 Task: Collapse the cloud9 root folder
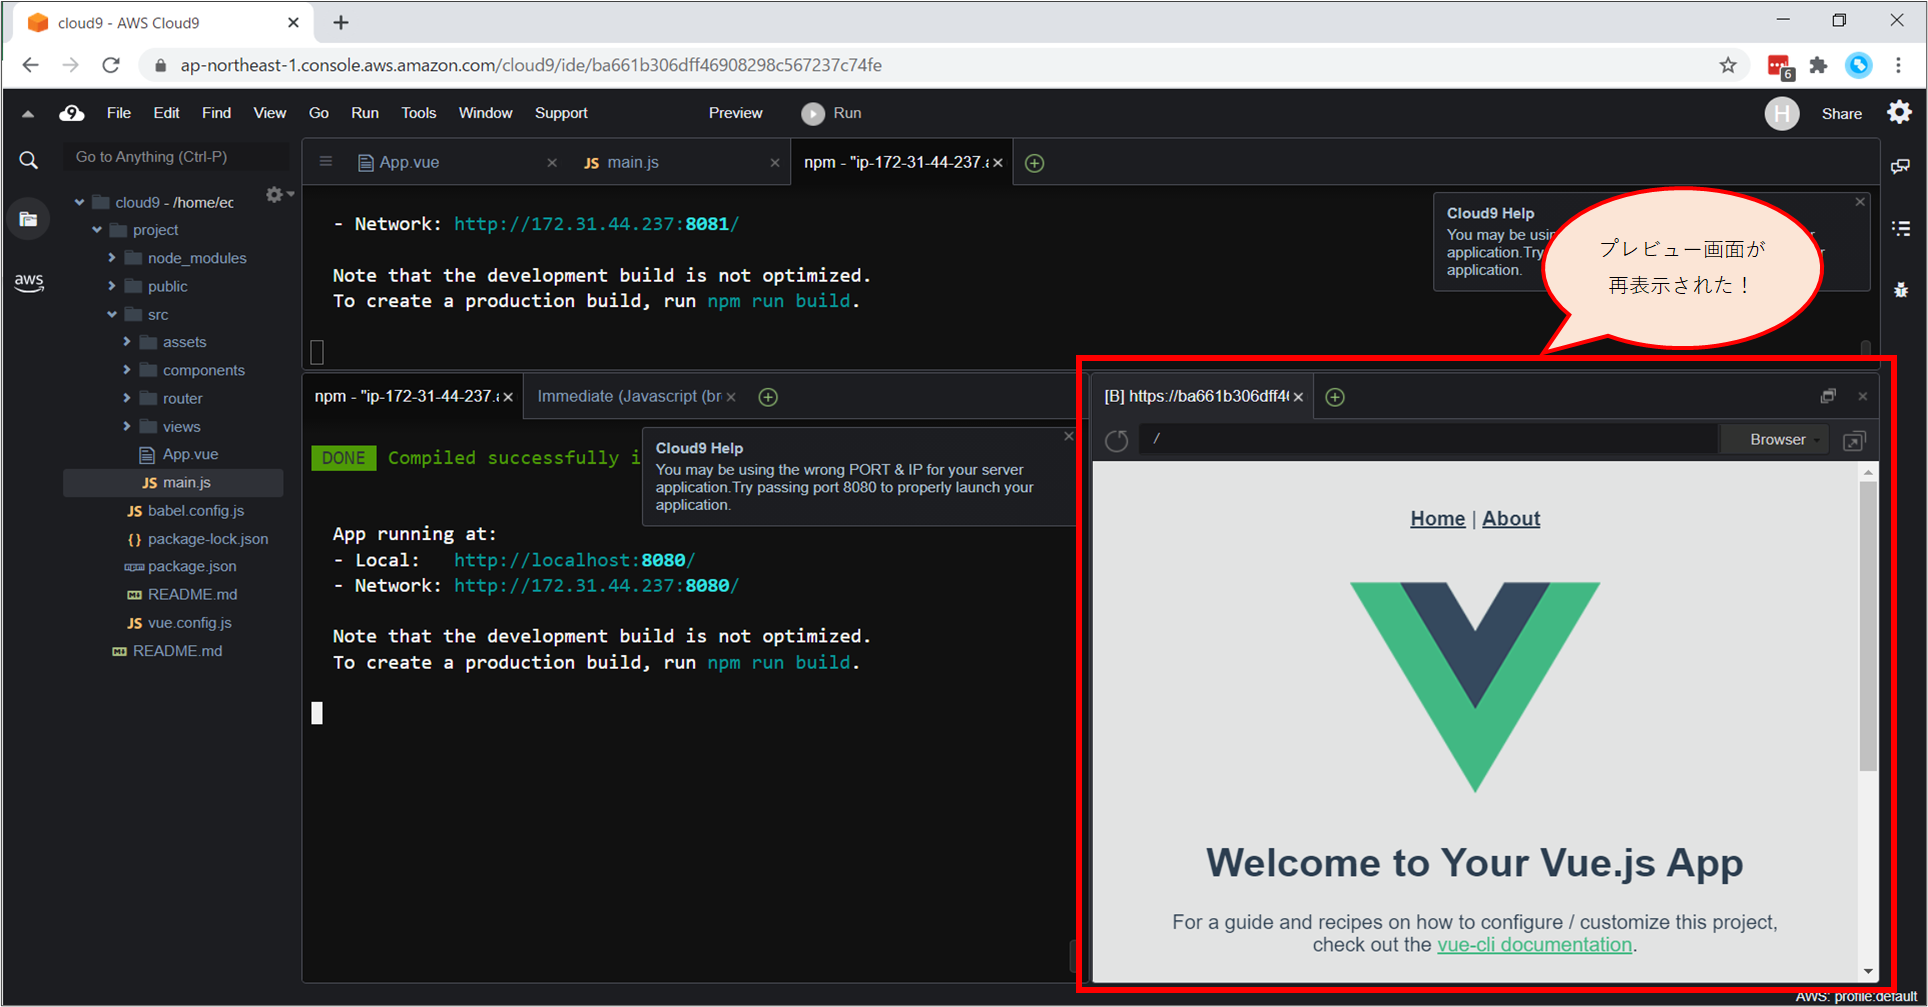pyautogui.click(x=79, y=202)
